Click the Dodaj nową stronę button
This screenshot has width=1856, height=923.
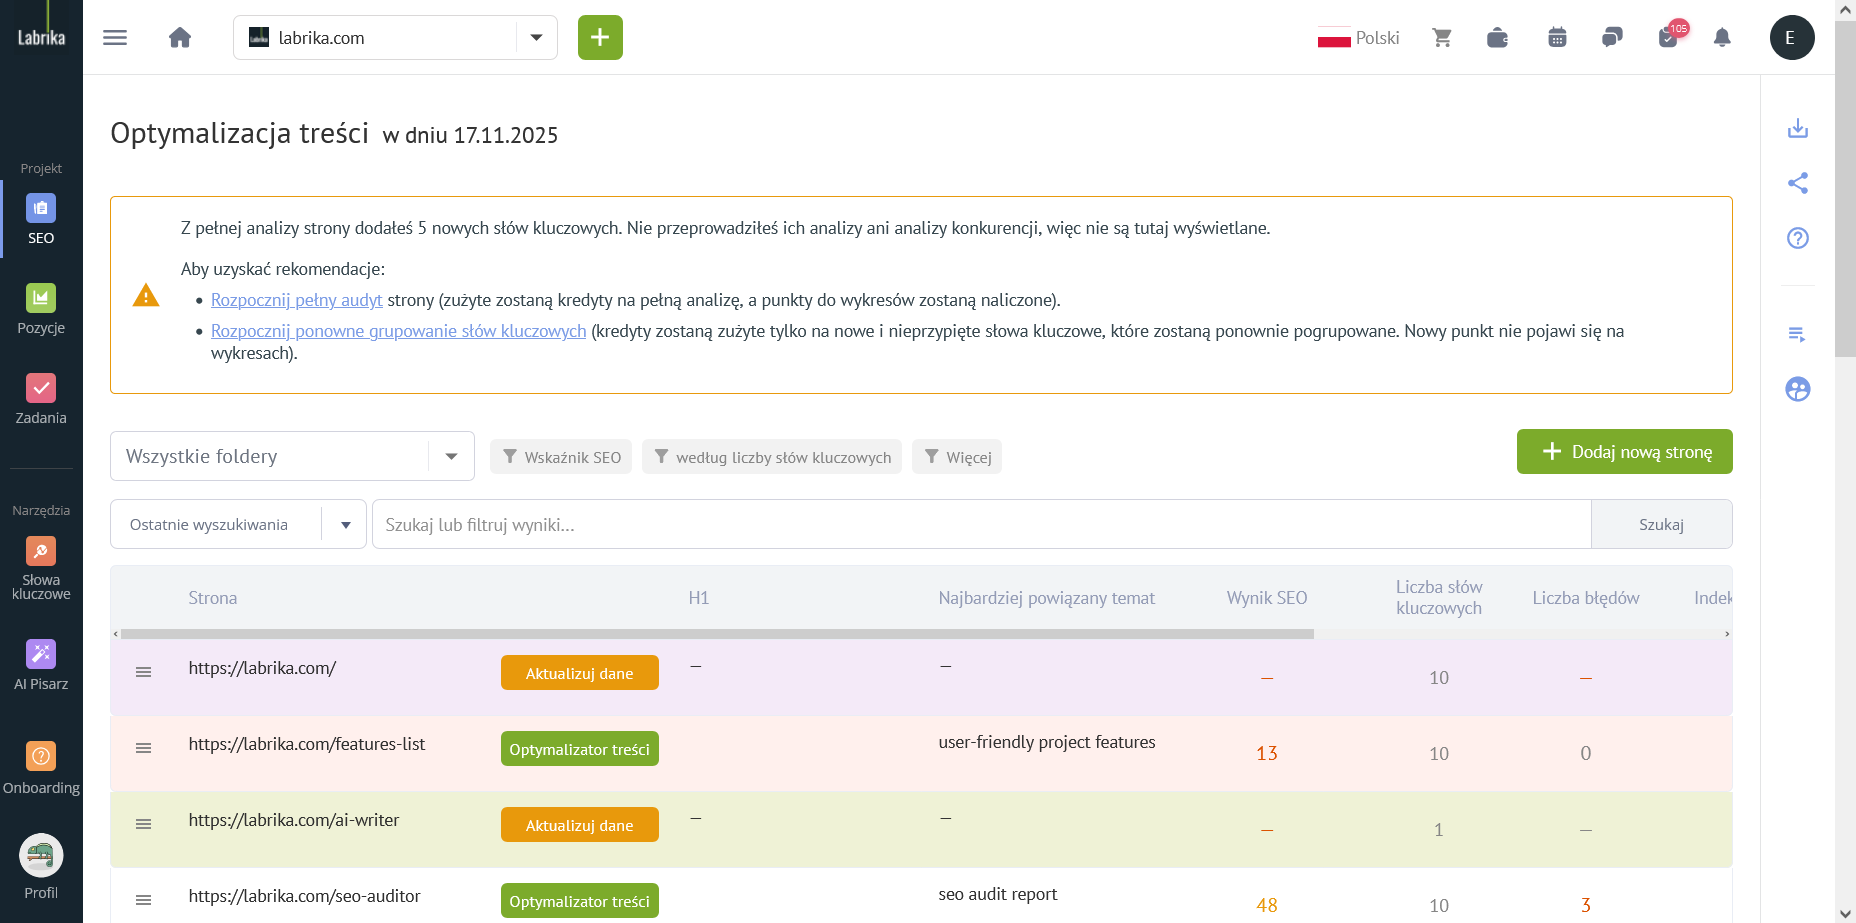[1624, 452]
